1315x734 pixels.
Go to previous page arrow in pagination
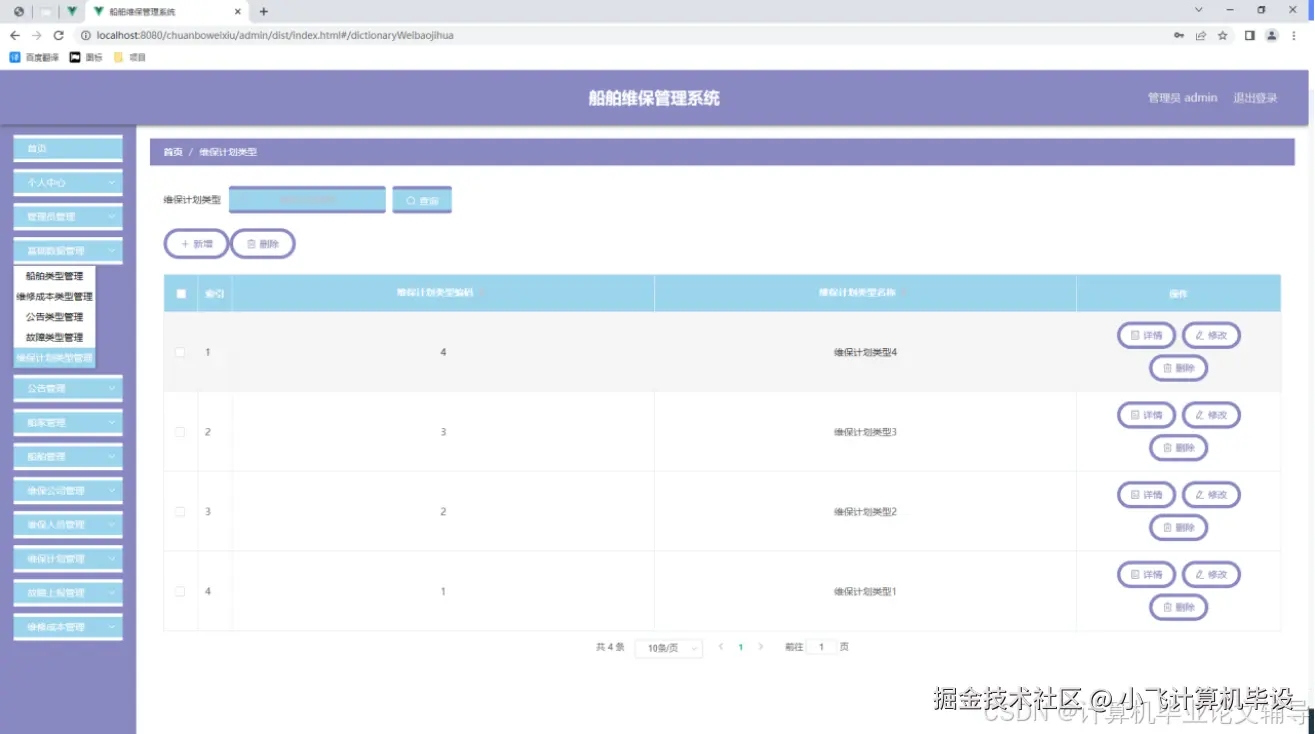pos(721,647)
